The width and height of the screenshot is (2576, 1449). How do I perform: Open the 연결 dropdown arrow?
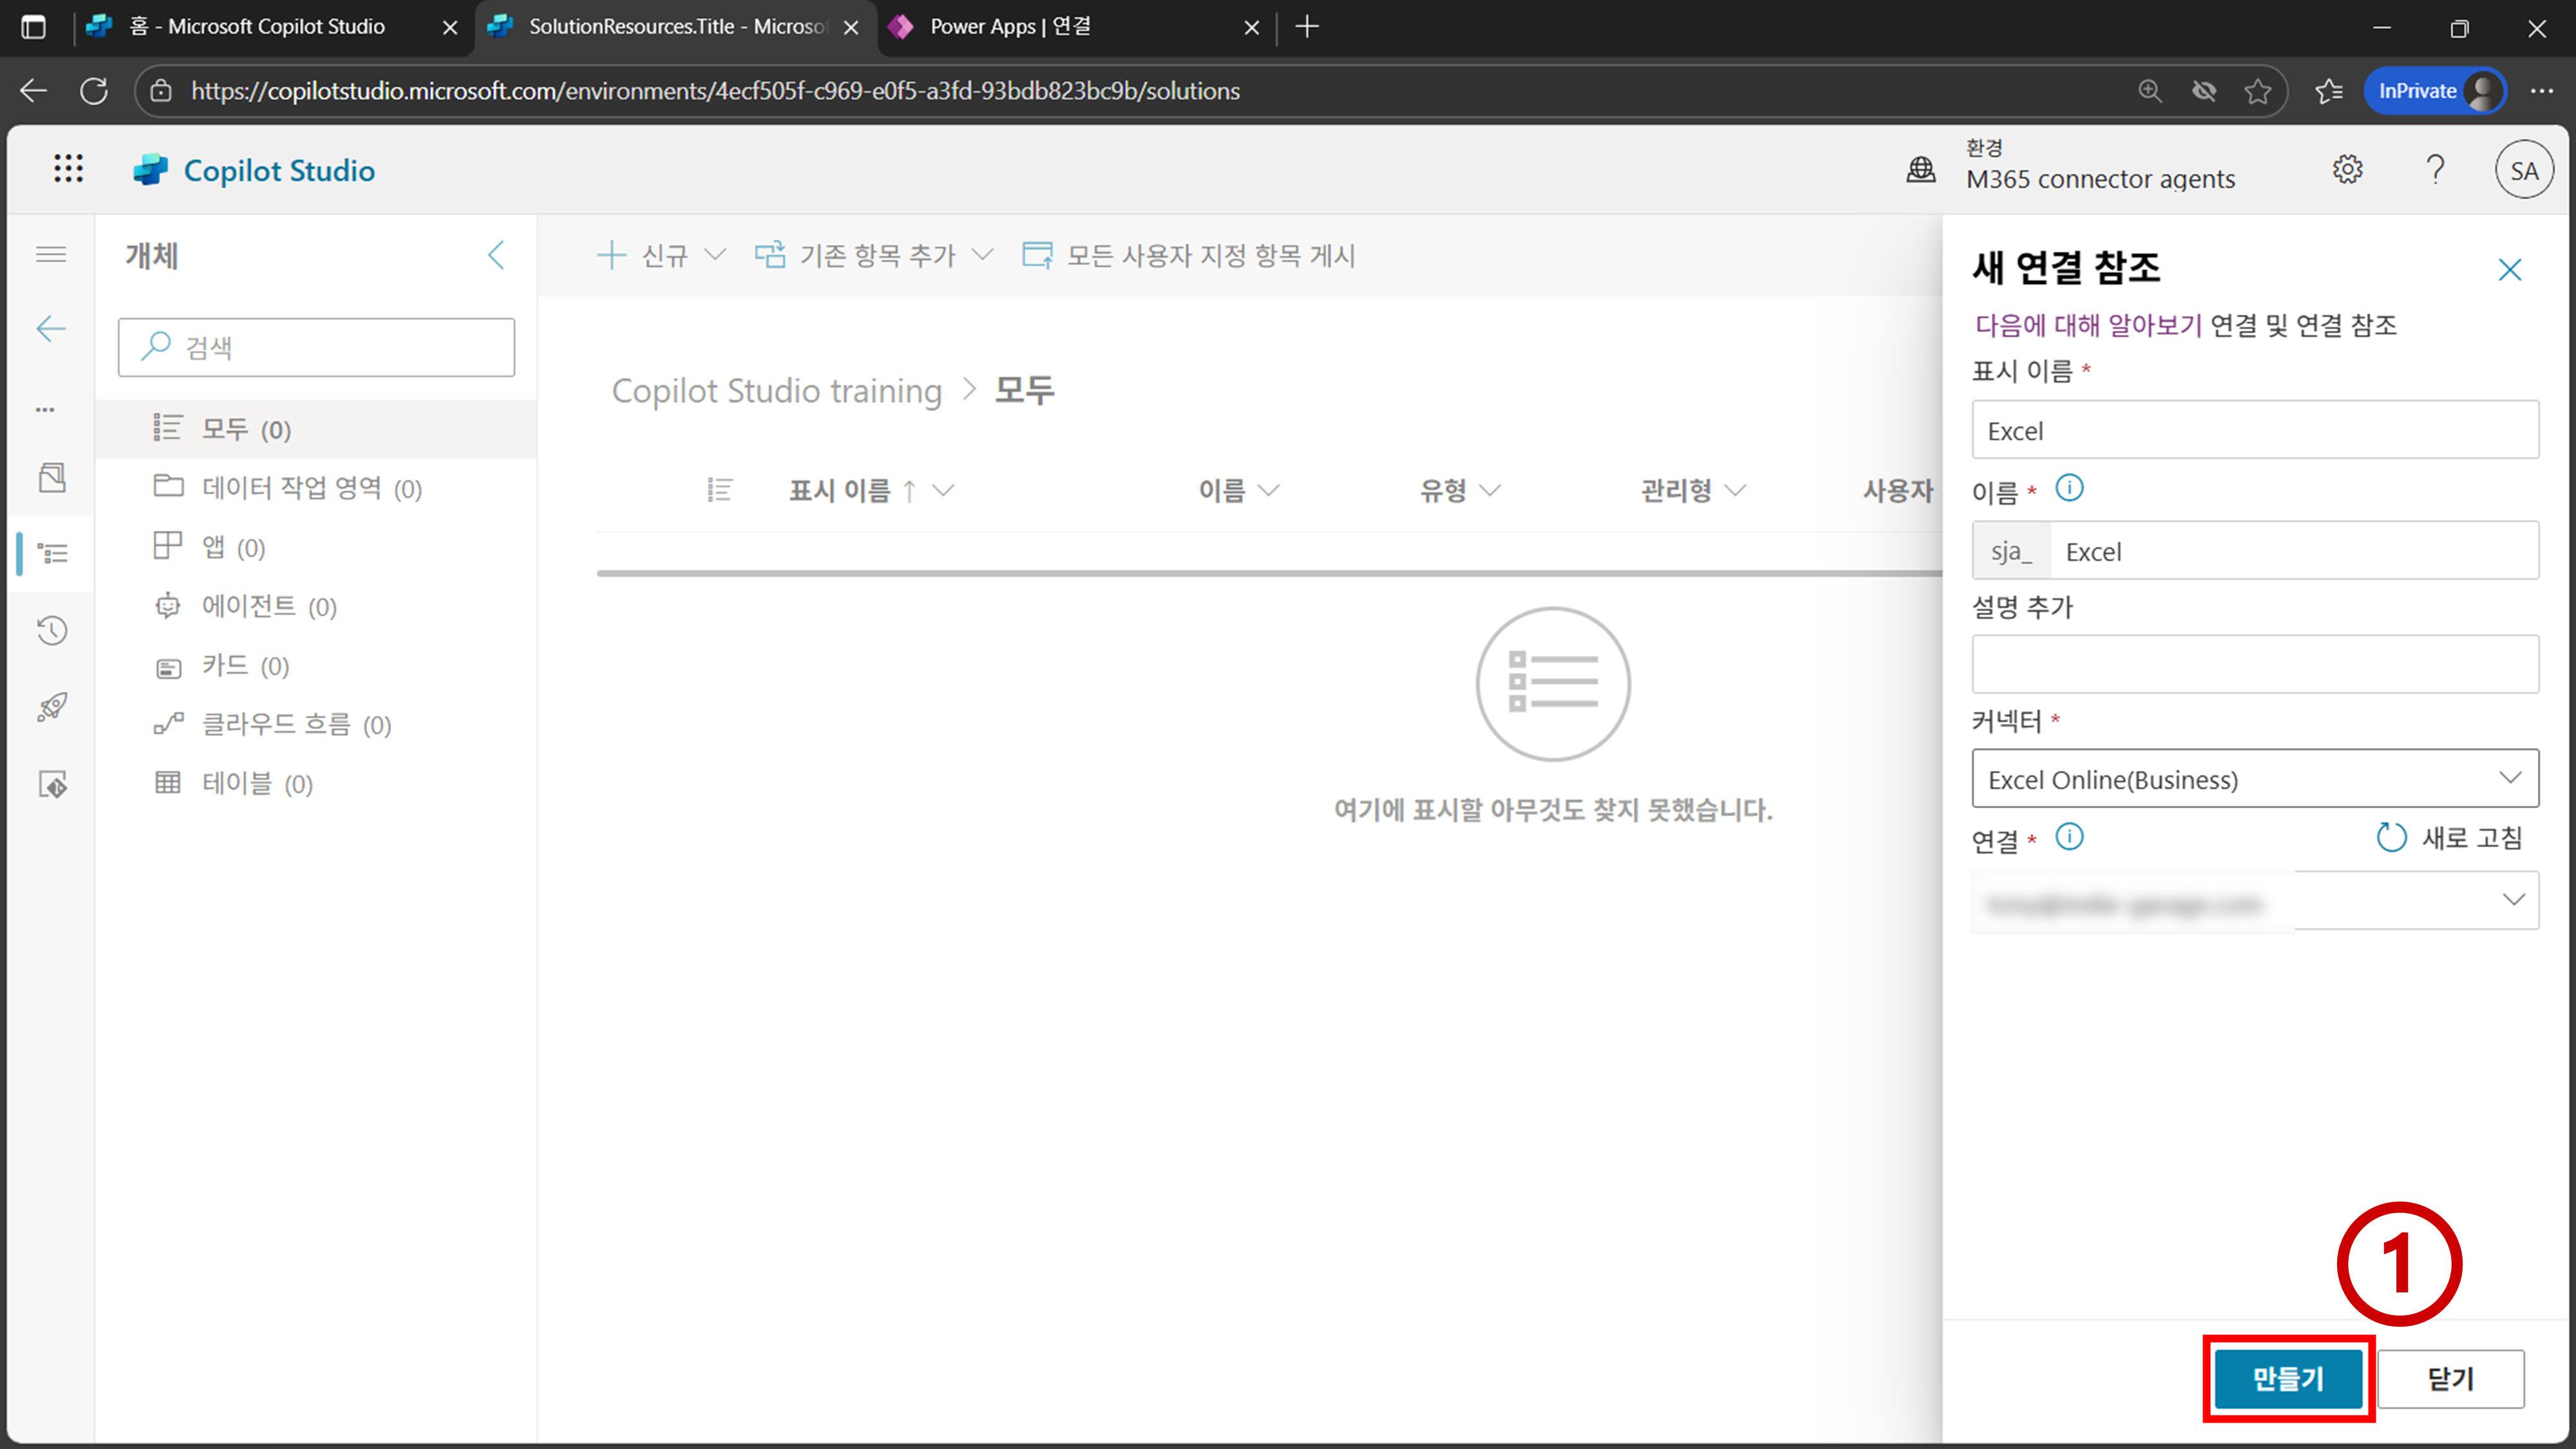tap(2512, 900)
